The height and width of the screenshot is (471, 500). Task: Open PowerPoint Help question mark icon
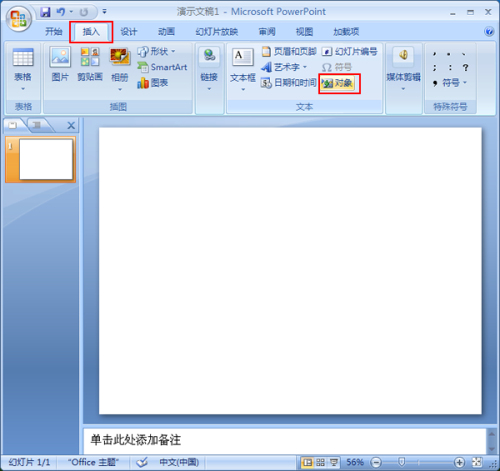coord(489,32)
